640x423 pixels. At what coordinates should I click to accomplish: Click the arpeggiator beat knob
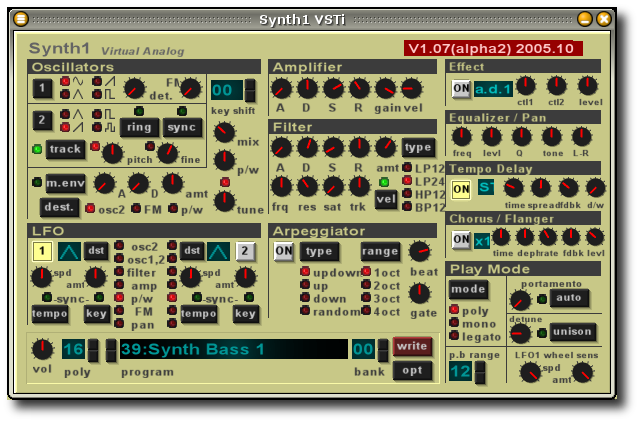coord(420,252)
